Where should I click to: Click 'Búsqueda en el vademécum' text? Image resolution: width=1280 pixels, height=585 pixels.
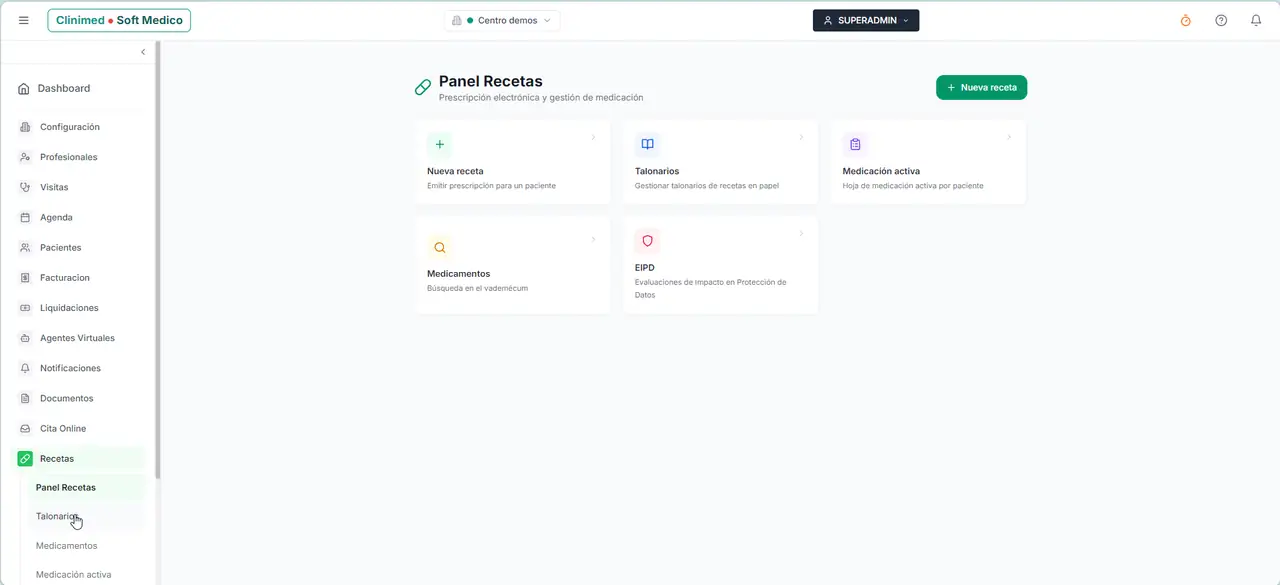477,288
